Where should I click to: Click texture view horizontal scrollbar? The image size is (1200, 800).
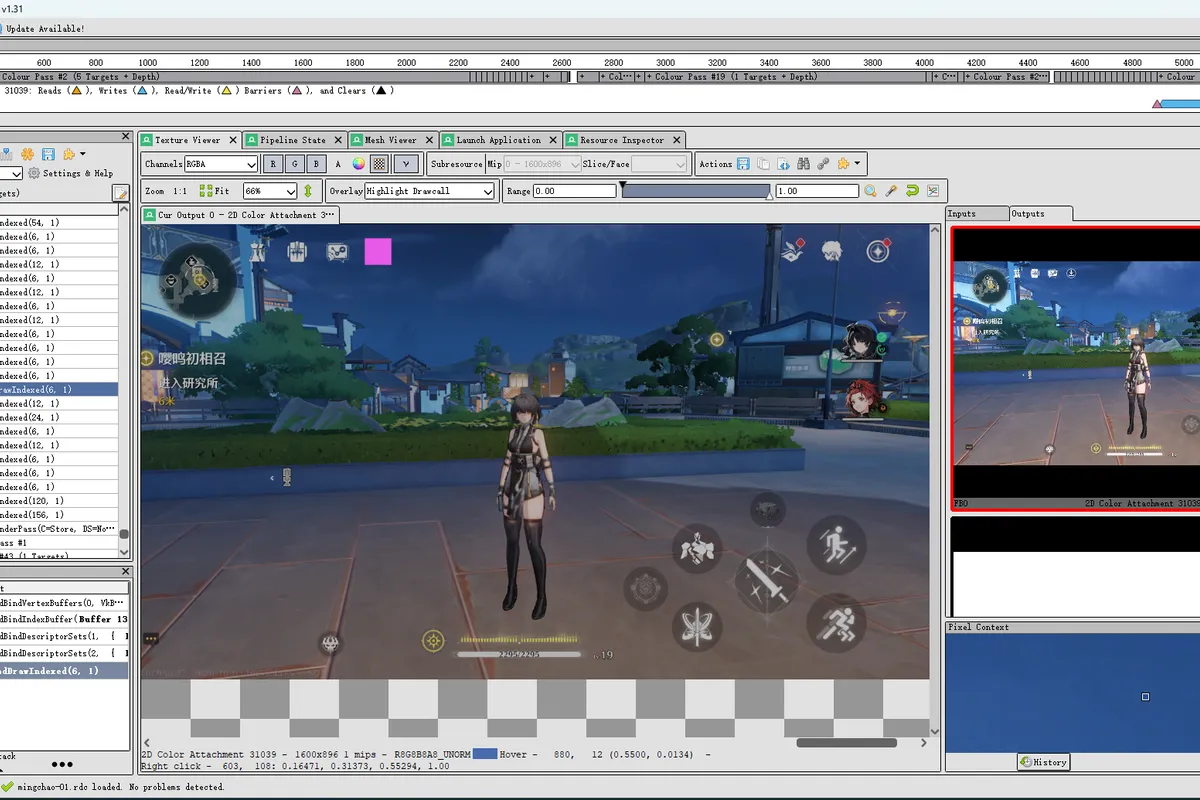coord(847,743)
